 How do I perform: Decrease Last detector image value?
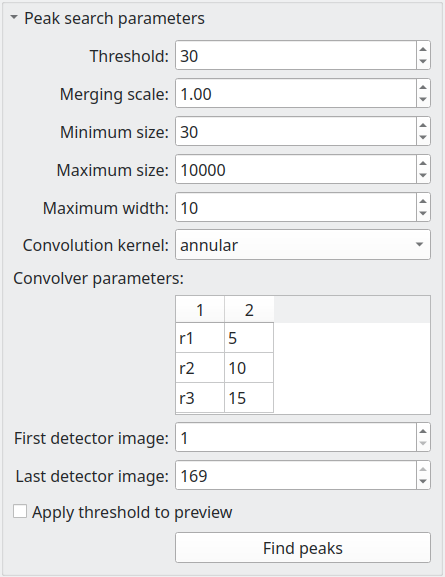coord(423,482)
